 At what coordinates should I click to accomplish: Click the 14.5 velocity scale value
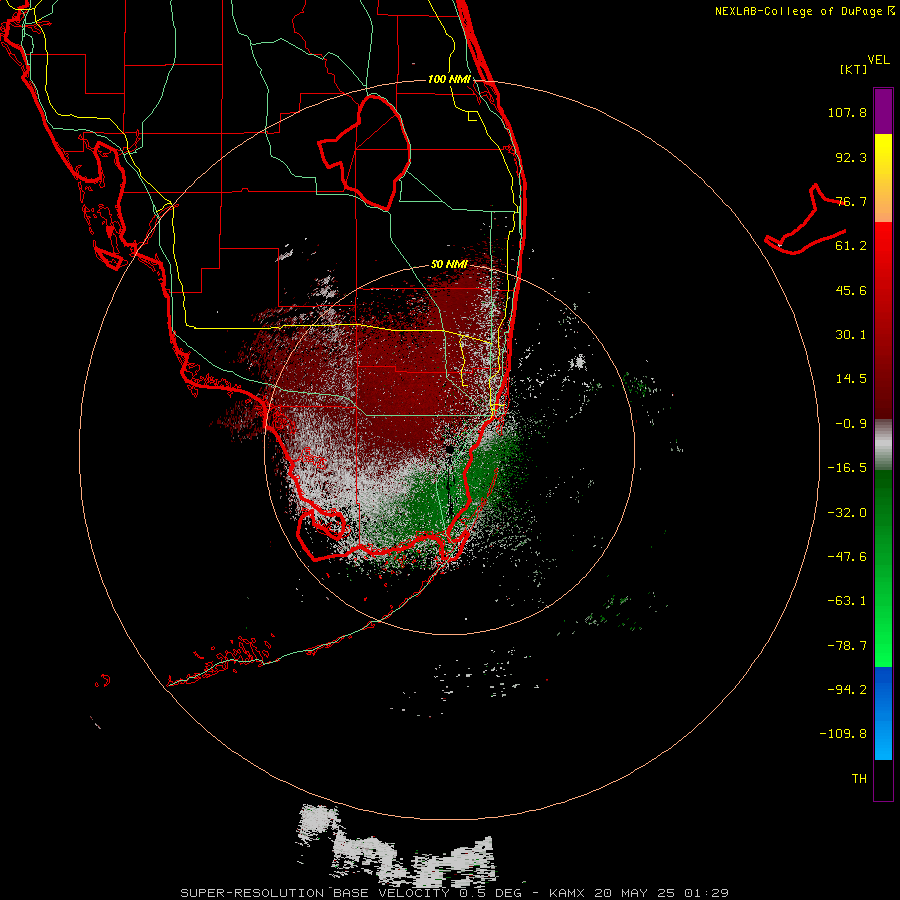coord(851,379)
